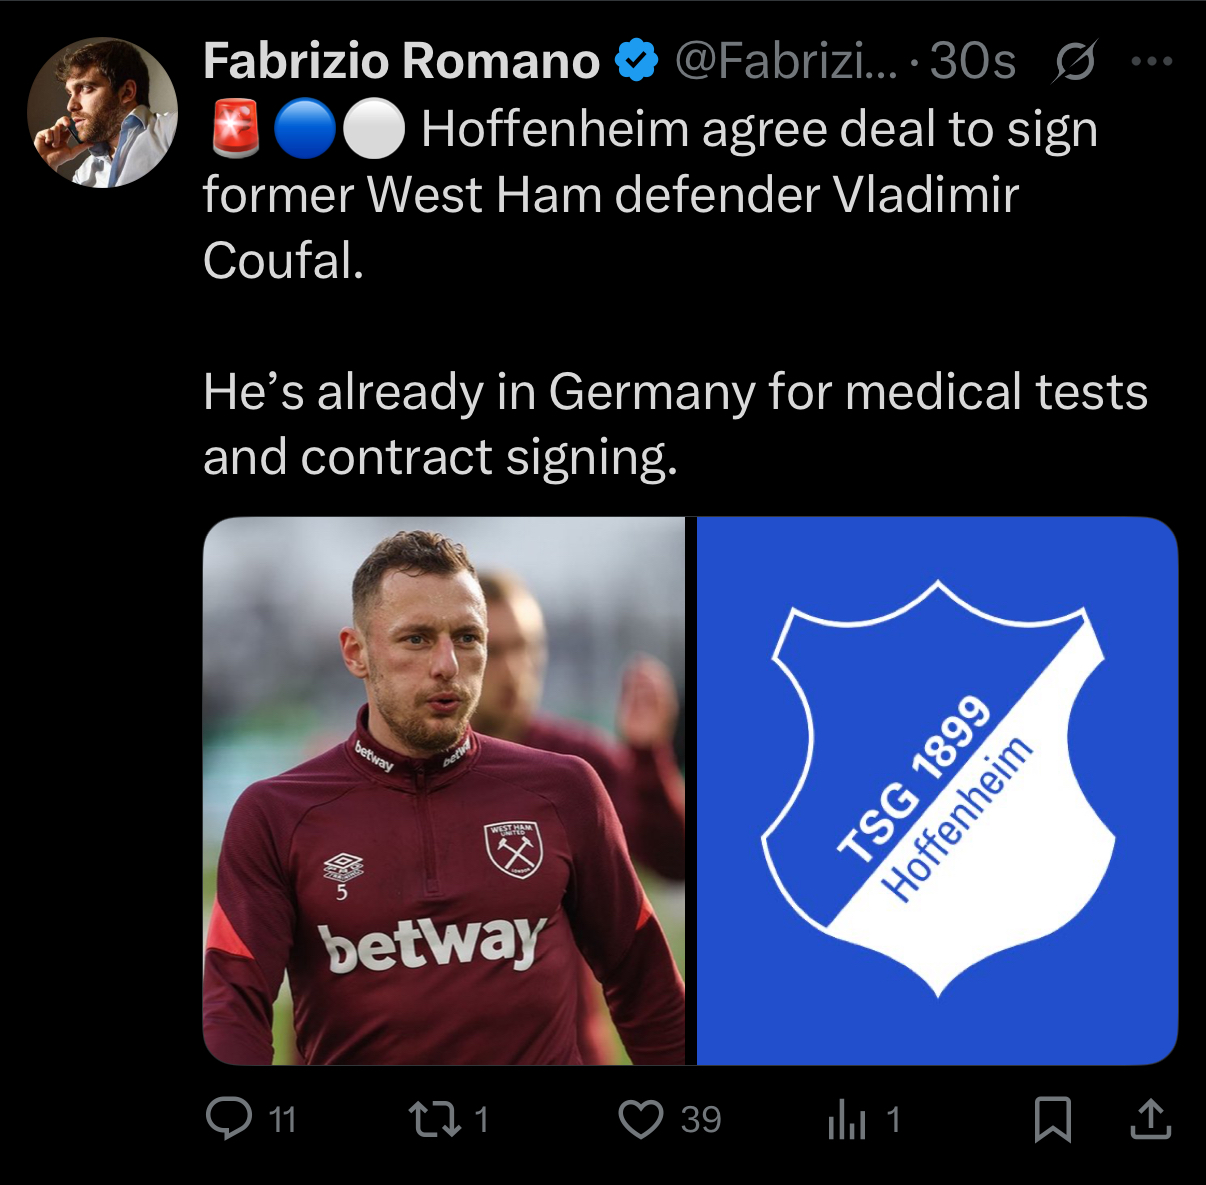Click the Fabrizio Romano display name

click(x=401, y=62)
